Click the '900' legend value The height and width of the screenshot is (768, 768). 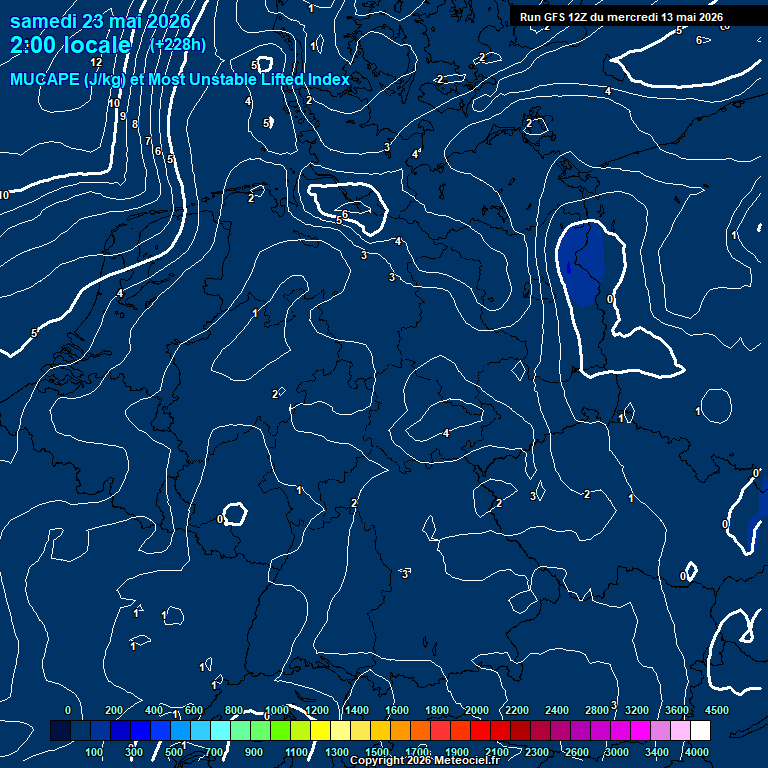[254, 752]
